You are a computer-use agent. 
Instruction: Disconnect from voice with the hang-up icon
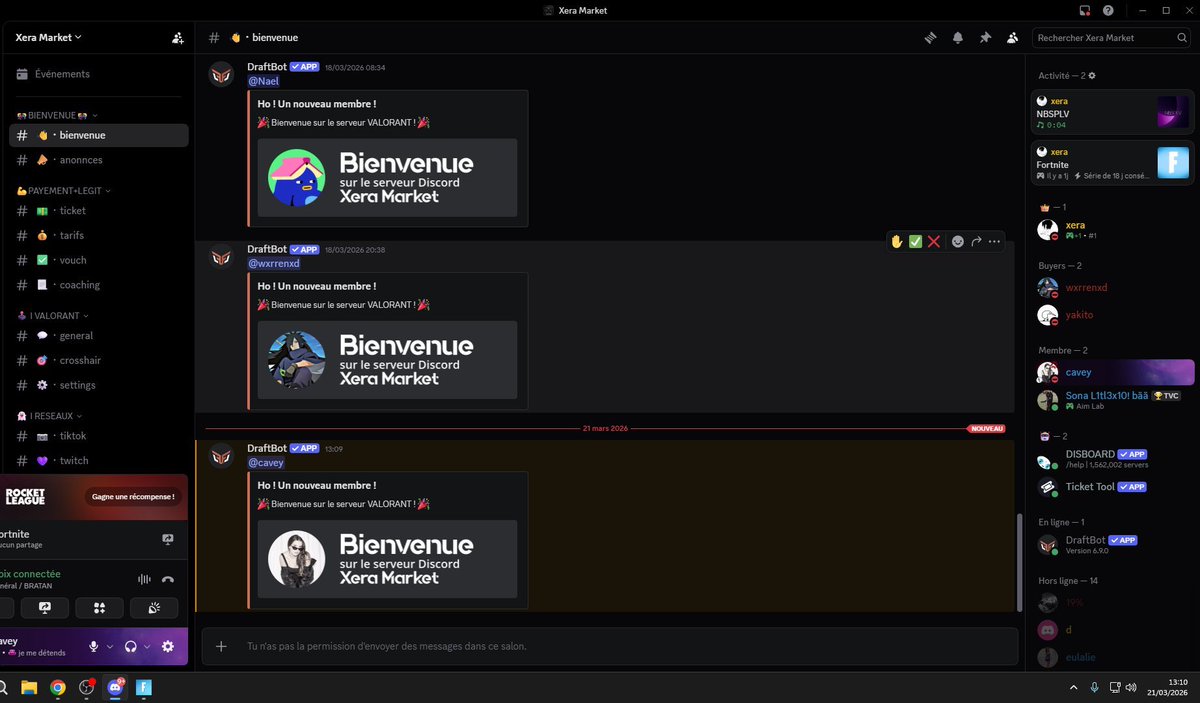point(168,579)
